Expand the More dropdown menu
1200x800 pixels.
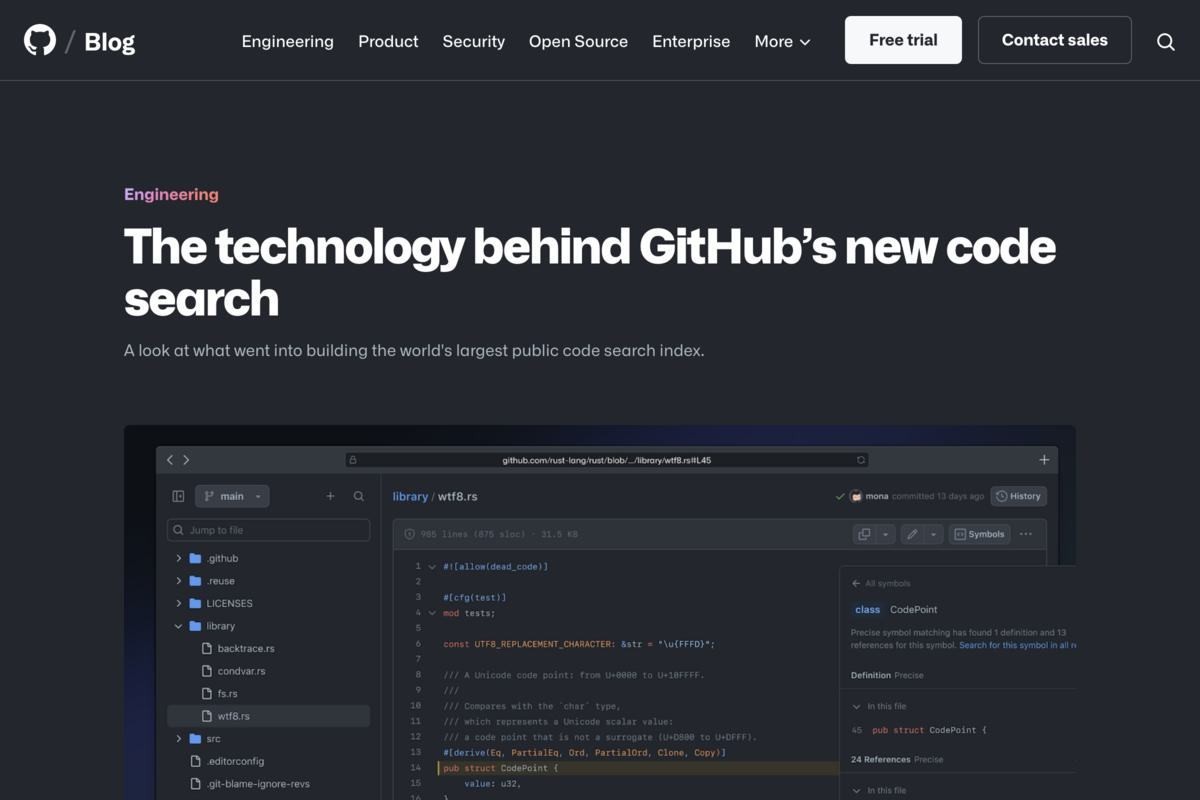pos(782,41)
